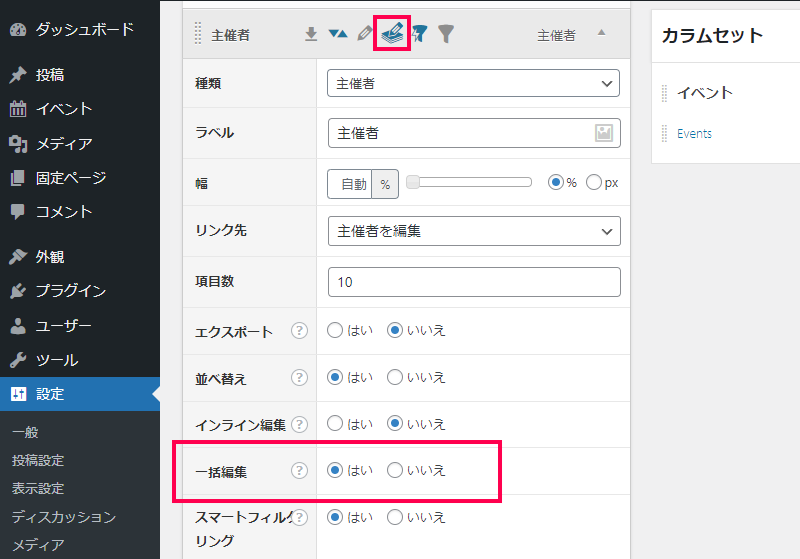Open the 投稿設定 submenu link
800x559 pixels.
[38, 461]
